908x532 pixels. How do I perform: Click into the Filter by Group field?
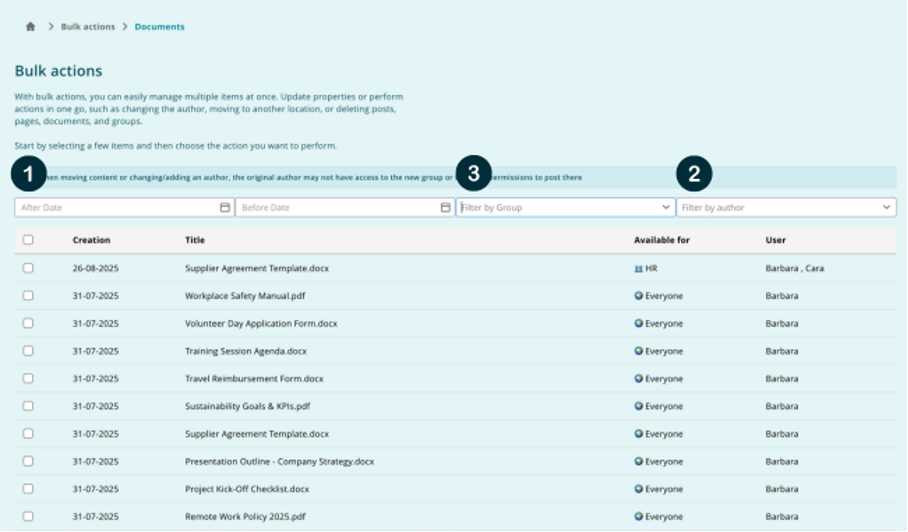(566, 207)
